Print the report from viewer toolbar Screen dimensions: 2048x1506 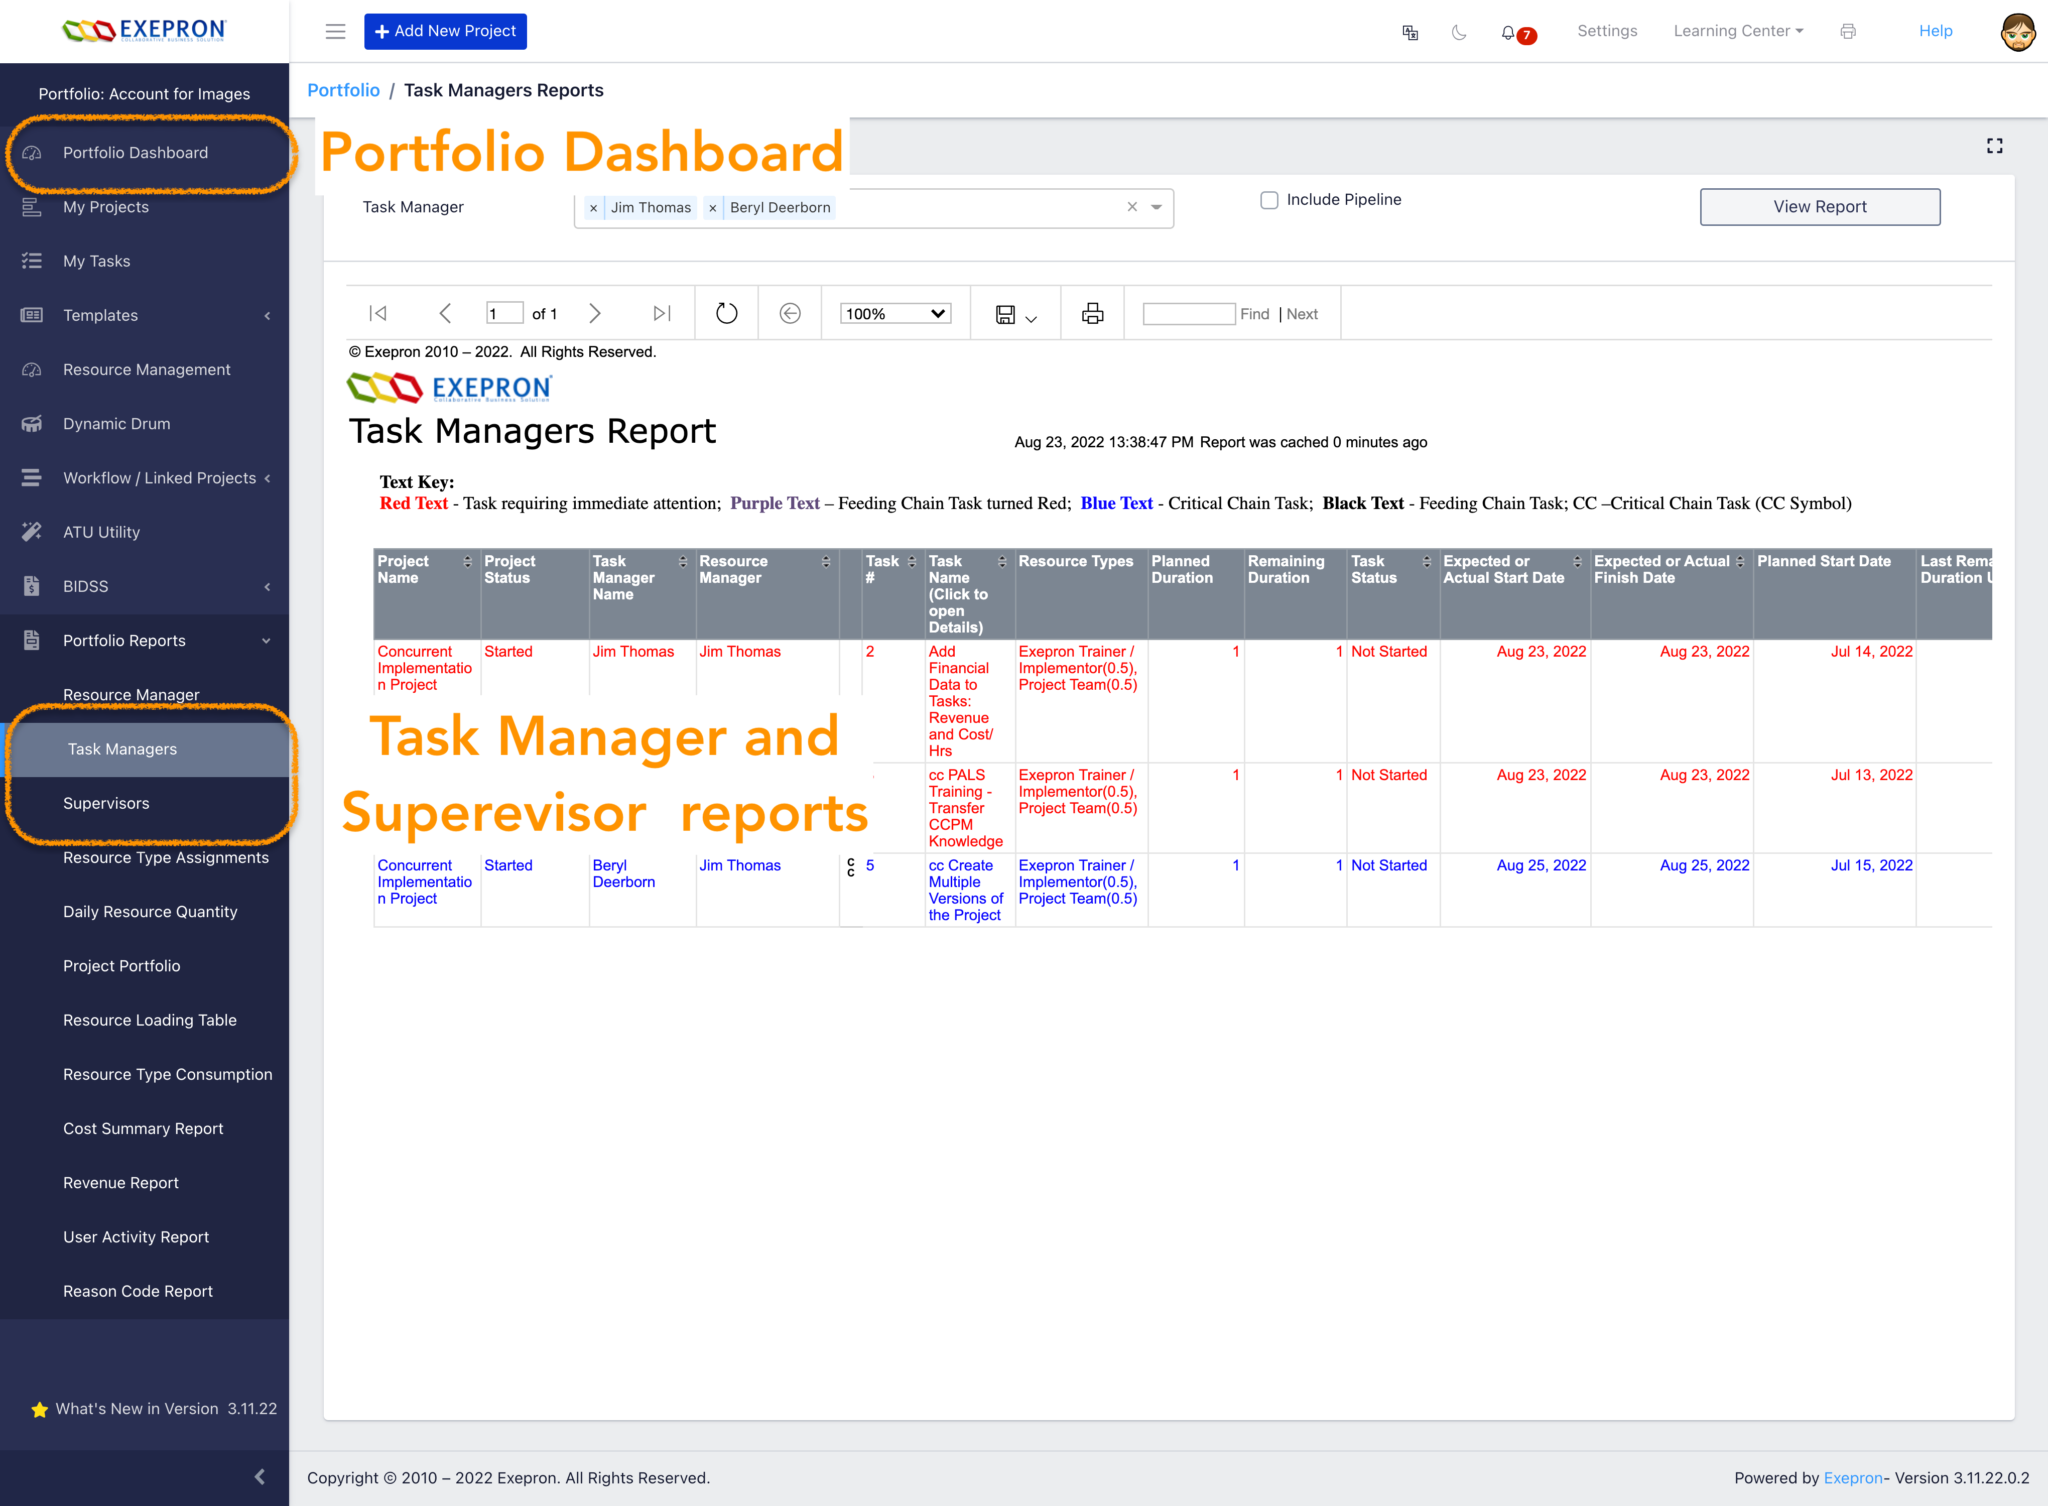pos(1093,313)
